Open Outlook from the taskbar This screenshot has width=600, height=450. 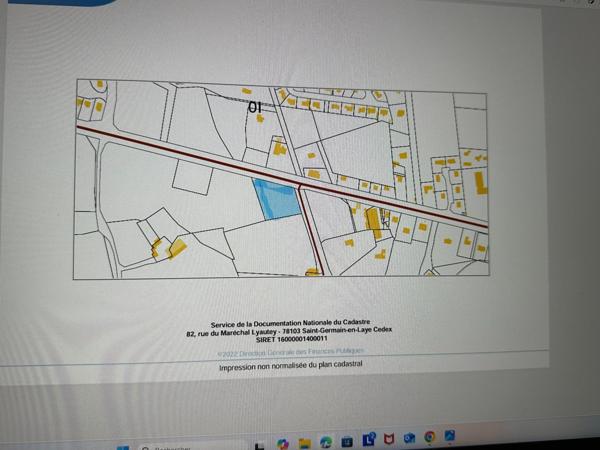(x=409, y=439)
